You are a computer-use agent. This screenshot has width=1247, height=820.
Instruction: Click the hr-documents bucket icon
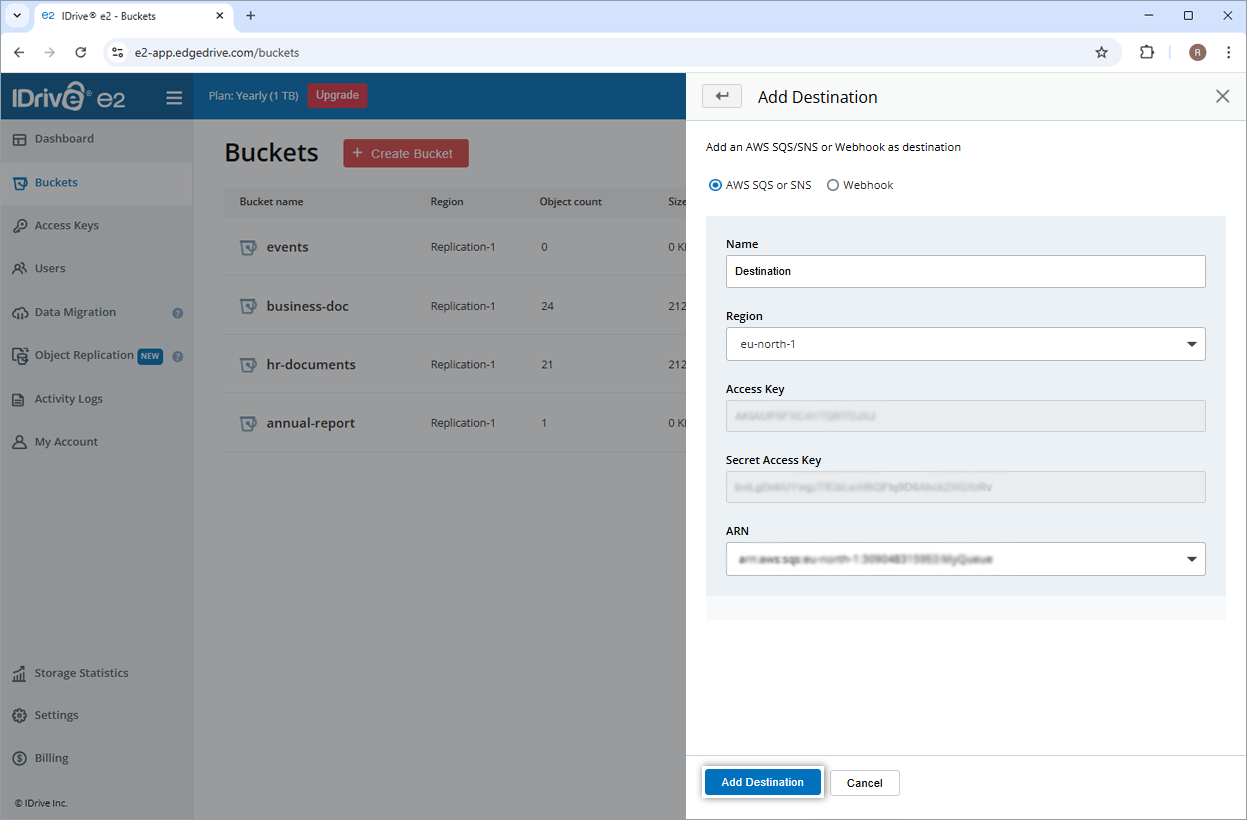point(249,365)
